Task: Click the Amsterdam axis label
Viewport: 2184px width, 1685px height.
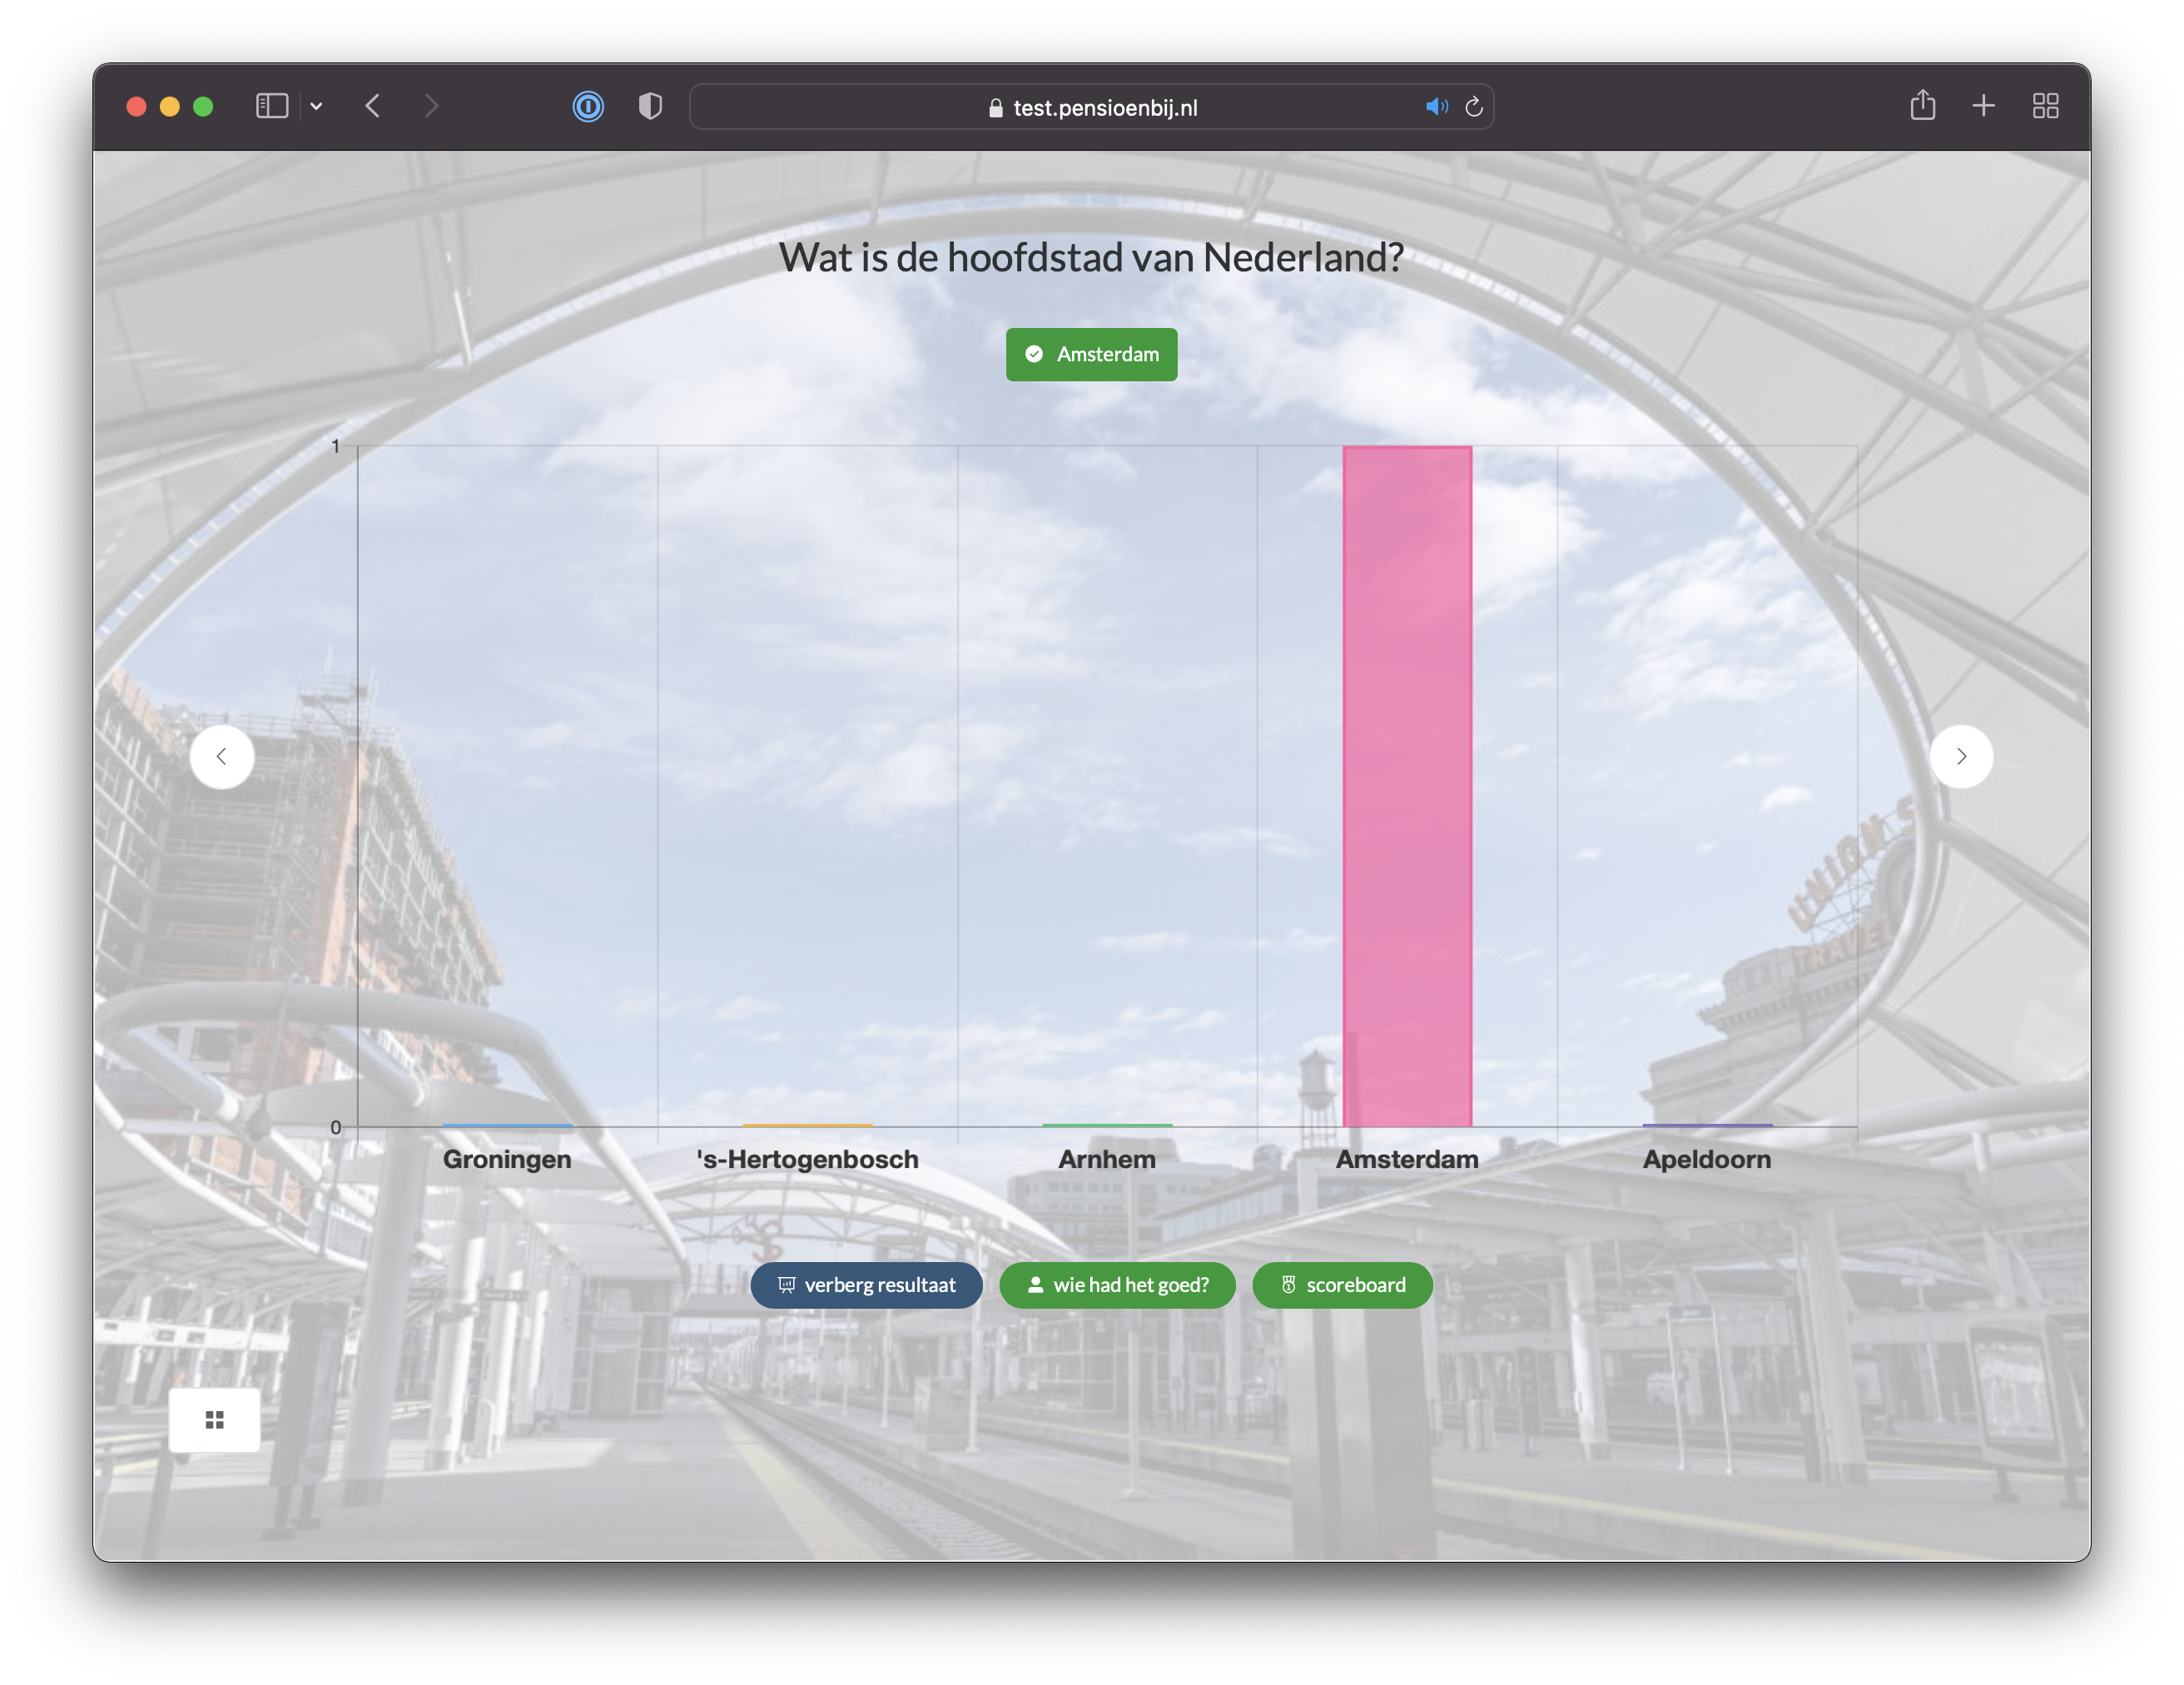Action: 1407,1159
